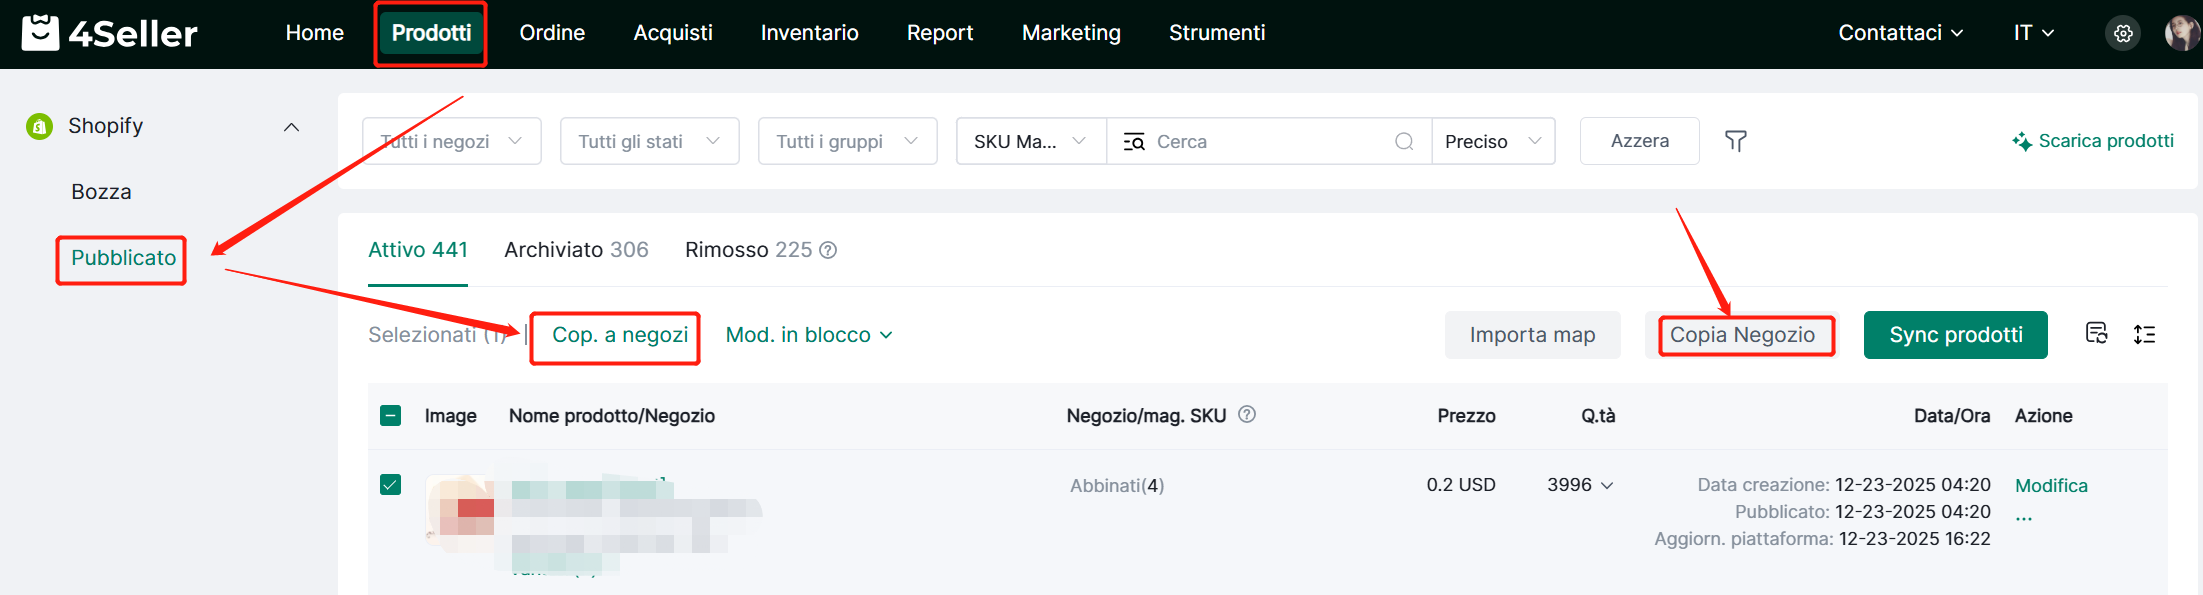Uncheck the first product row checkbox
This screenshot has width=2203, height=595.
pos(391,485)
